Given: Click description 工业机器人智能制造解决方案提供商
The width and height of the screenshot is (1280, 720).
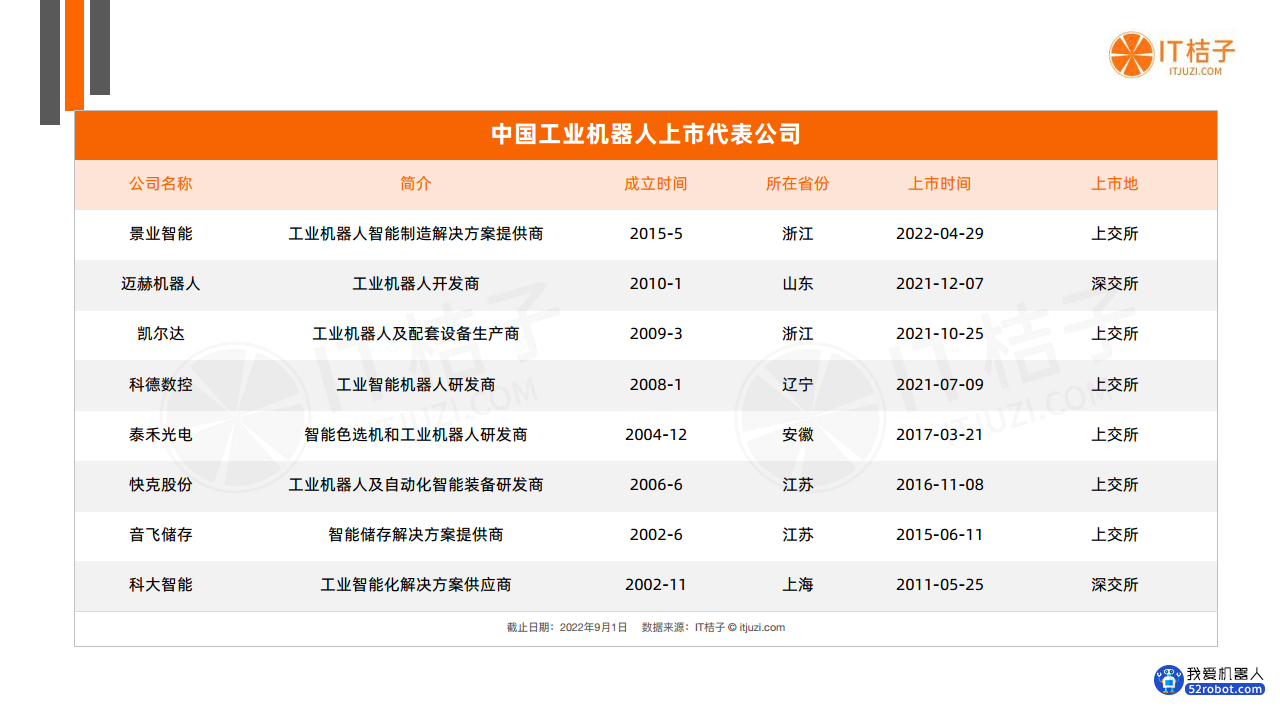Looking at the screenshot, I should tap(416, 234).
